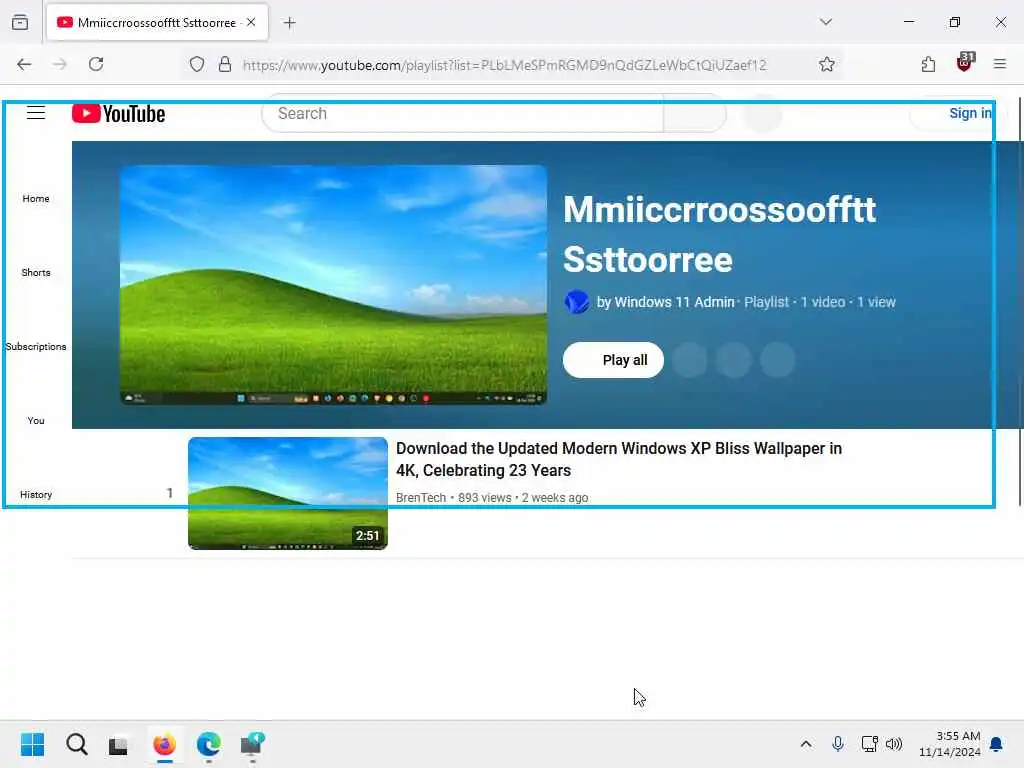Click the Play all button

pyautogui.click(x=613, y=360)
